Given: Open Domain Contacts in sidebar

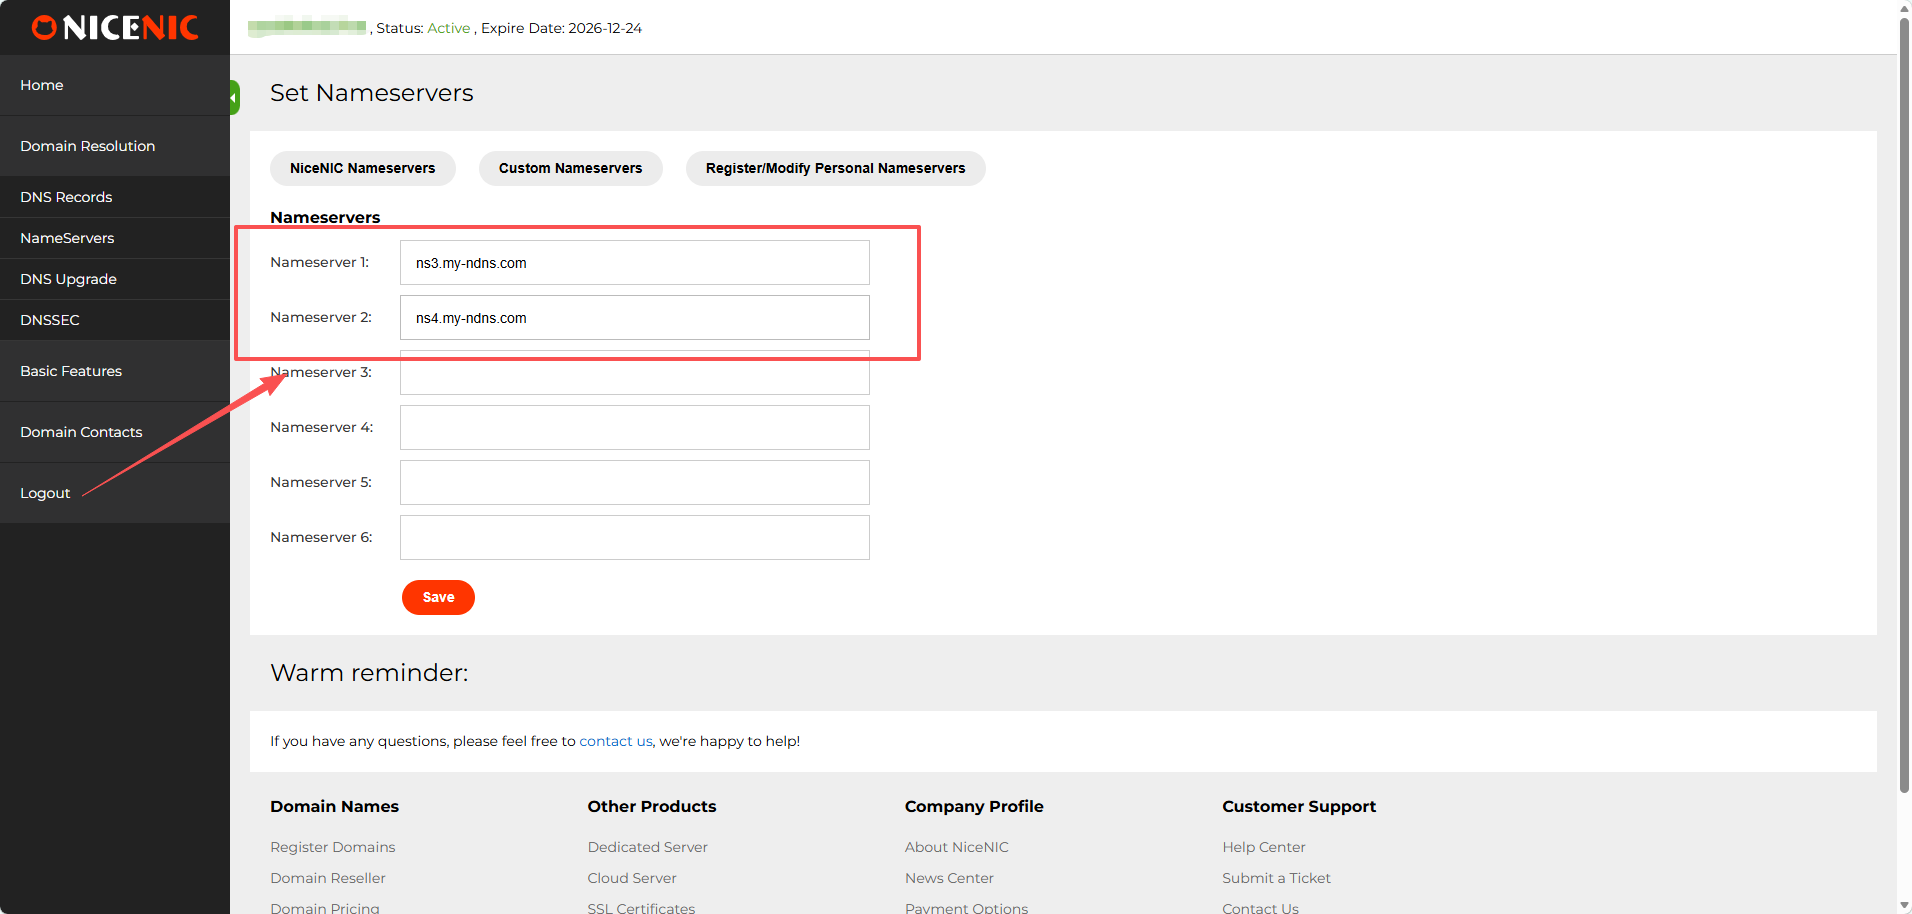Looking at the screenshot, I should 81,432.
